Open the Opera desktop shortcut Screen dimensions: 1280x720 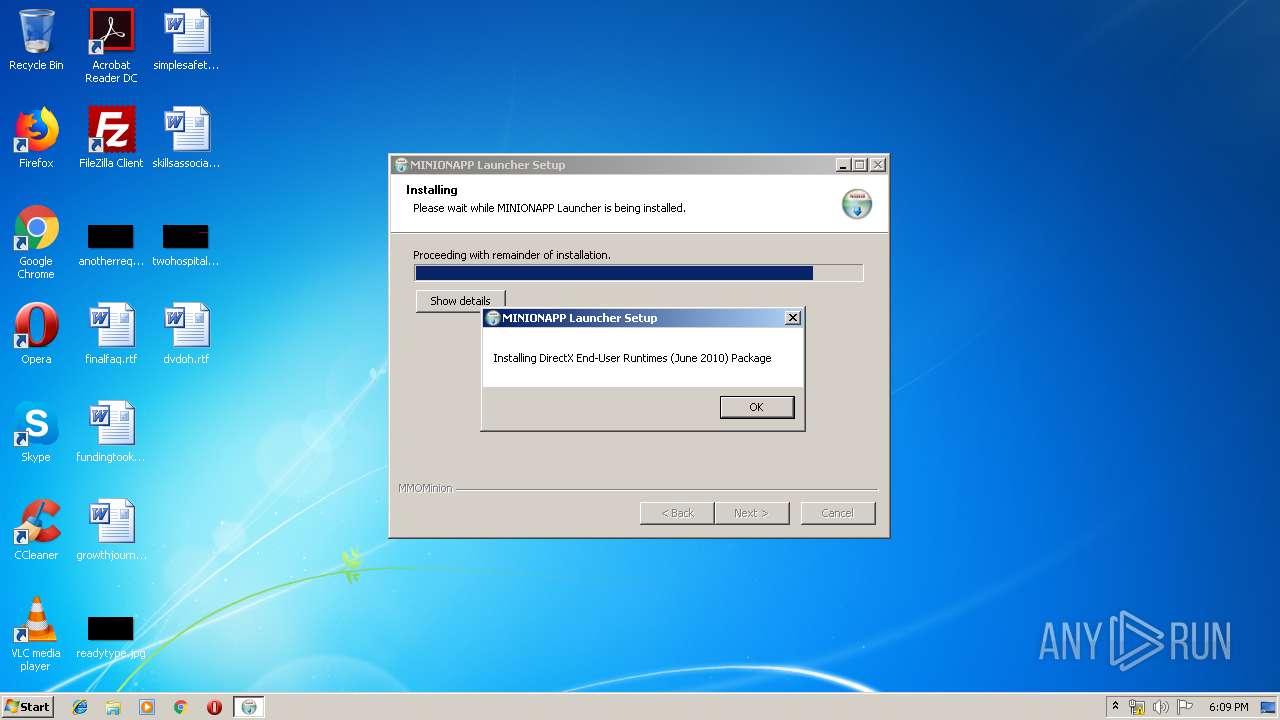click(x=36, y=334)
